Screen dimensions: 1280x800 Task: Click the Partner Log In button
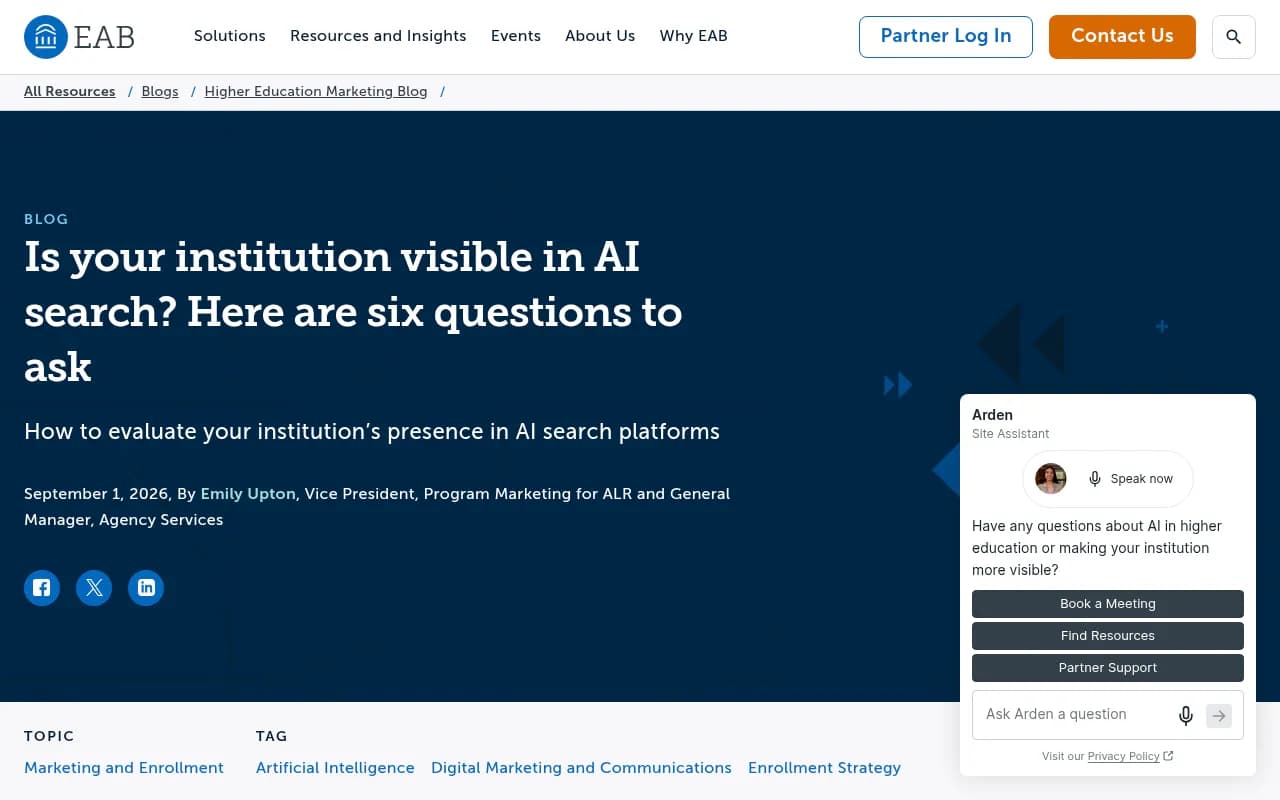coord(946,37)
